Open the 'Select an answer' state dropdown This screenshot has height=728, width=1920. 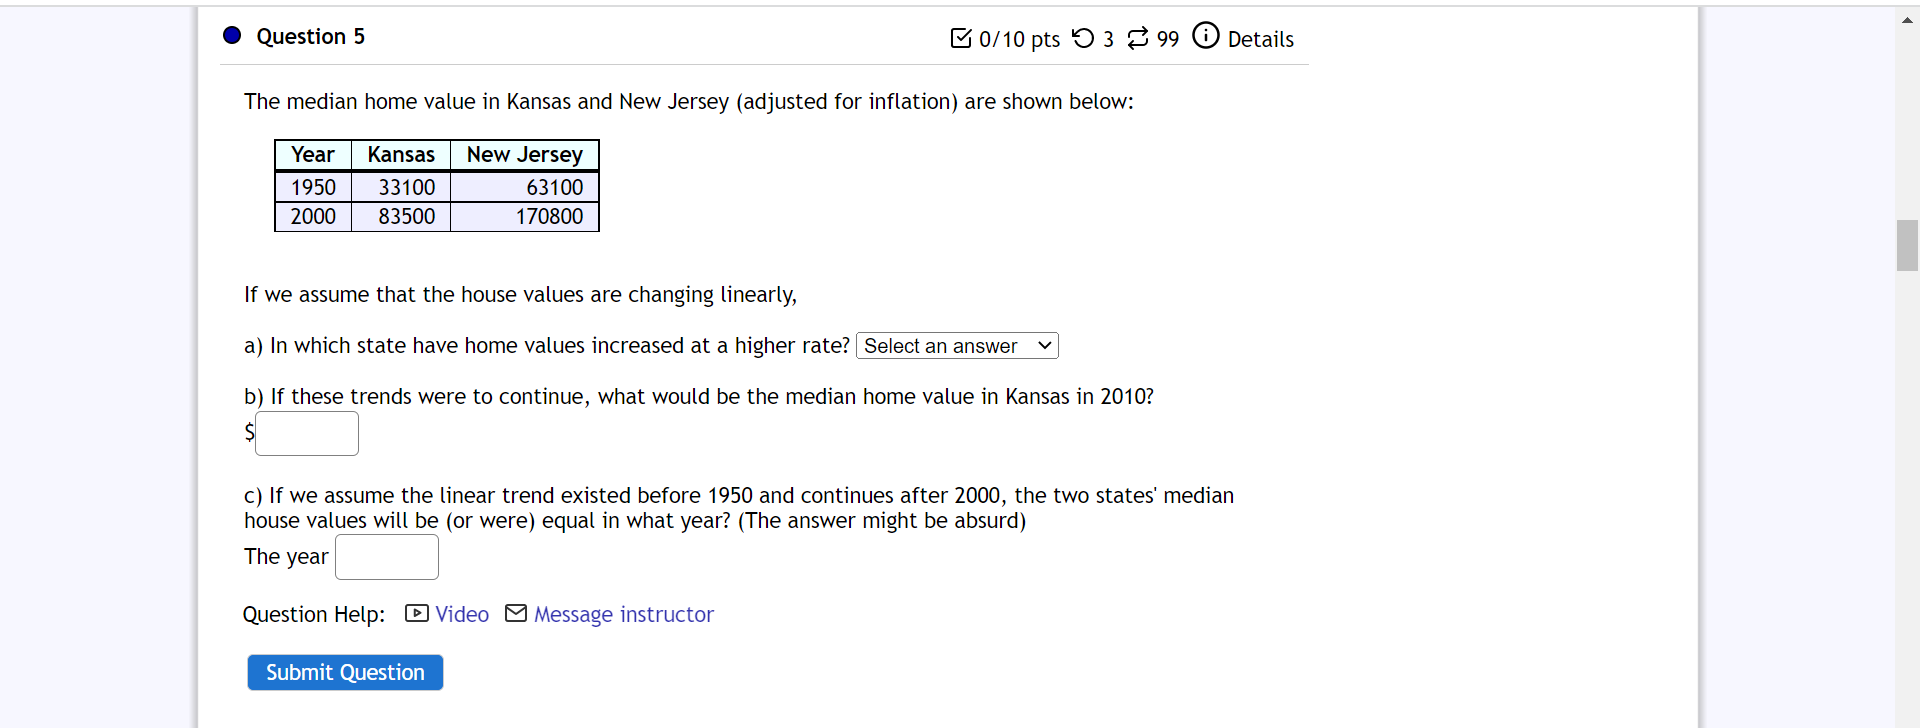(x=956, y=345)
